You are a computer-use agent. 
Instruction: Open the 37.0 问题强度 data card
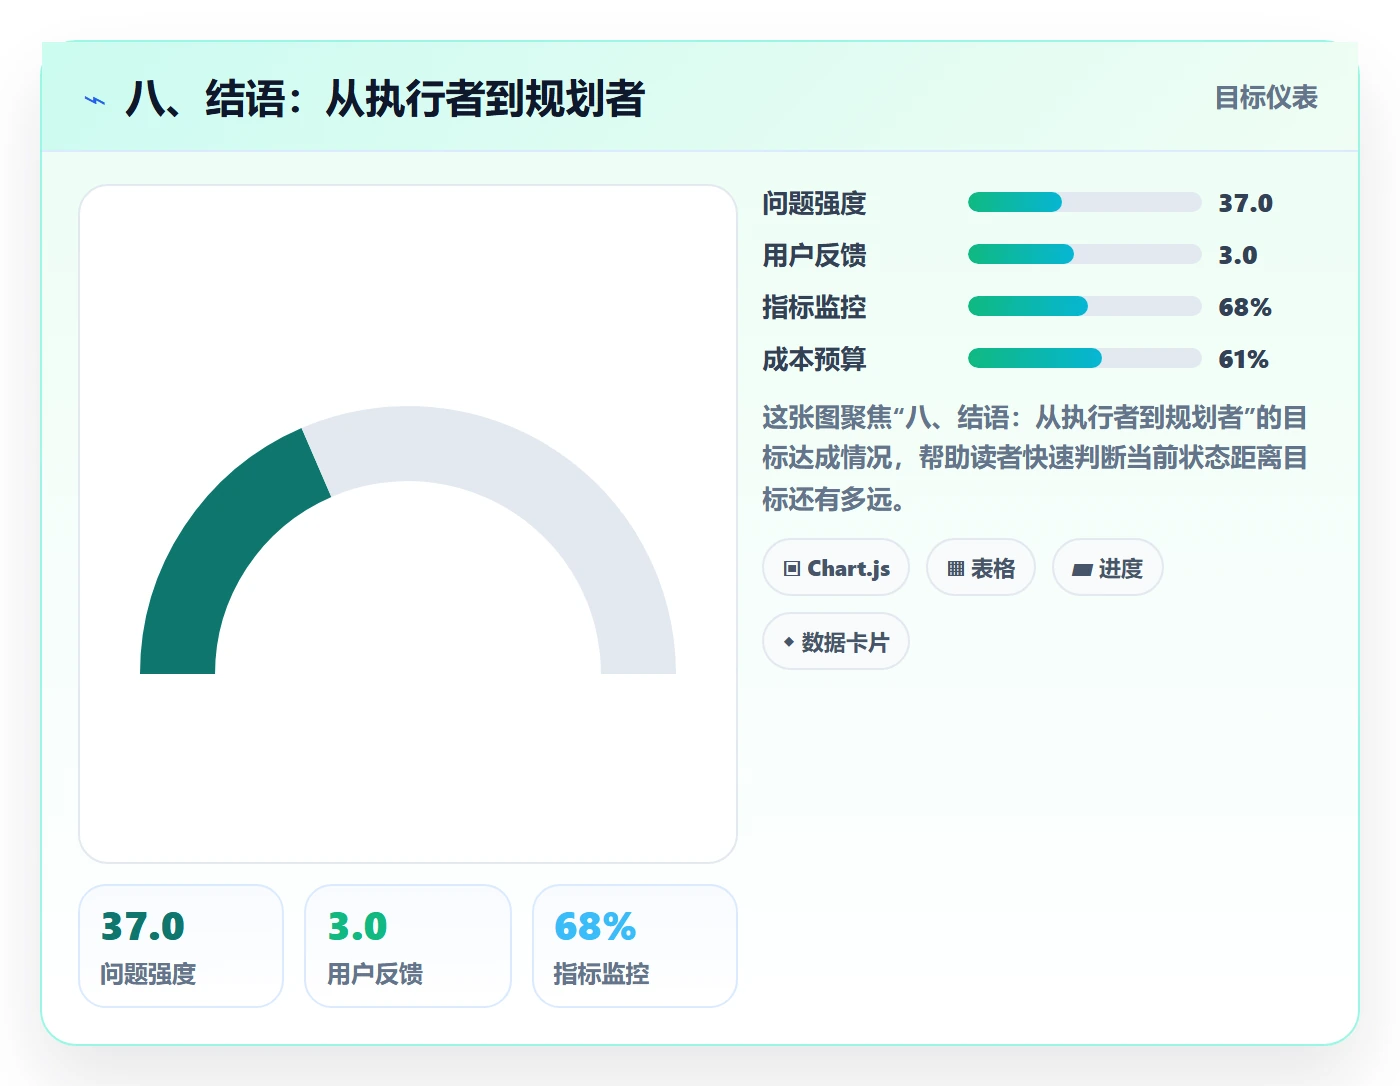click(x=181, y=946)
